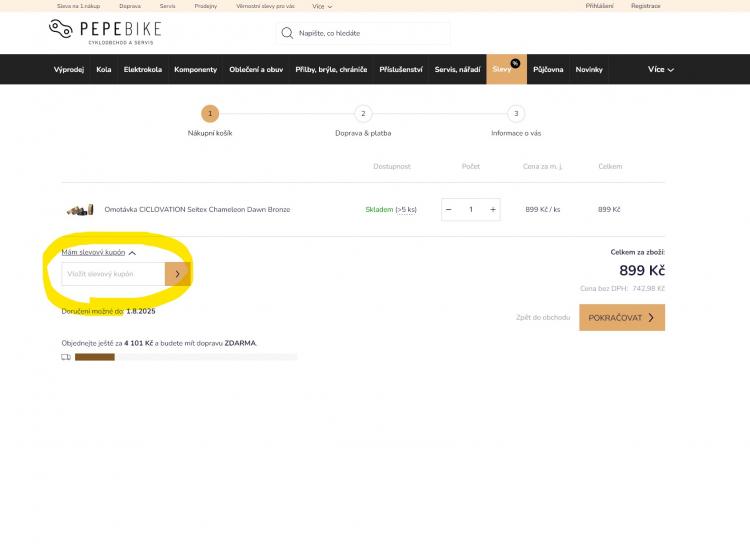
Task: Click the search magnifier icon
Action: point(288,33)
